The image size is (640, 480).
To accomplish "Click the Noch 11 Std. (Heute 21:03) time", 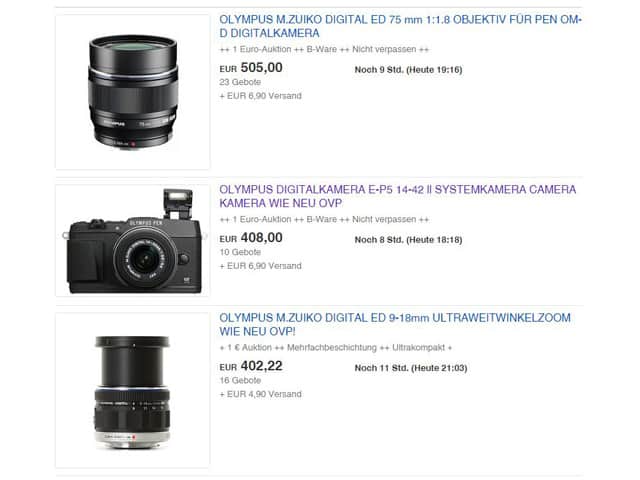I will click(411, 368).
